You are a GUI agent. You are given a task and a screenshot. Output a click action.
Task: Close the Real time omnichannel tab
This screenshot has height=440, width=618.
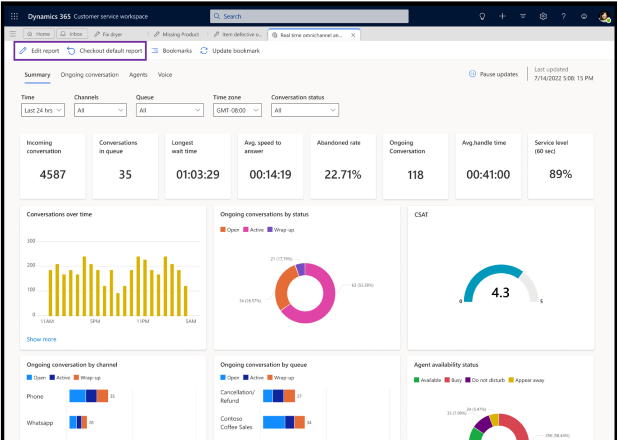[x=353, y=34]
